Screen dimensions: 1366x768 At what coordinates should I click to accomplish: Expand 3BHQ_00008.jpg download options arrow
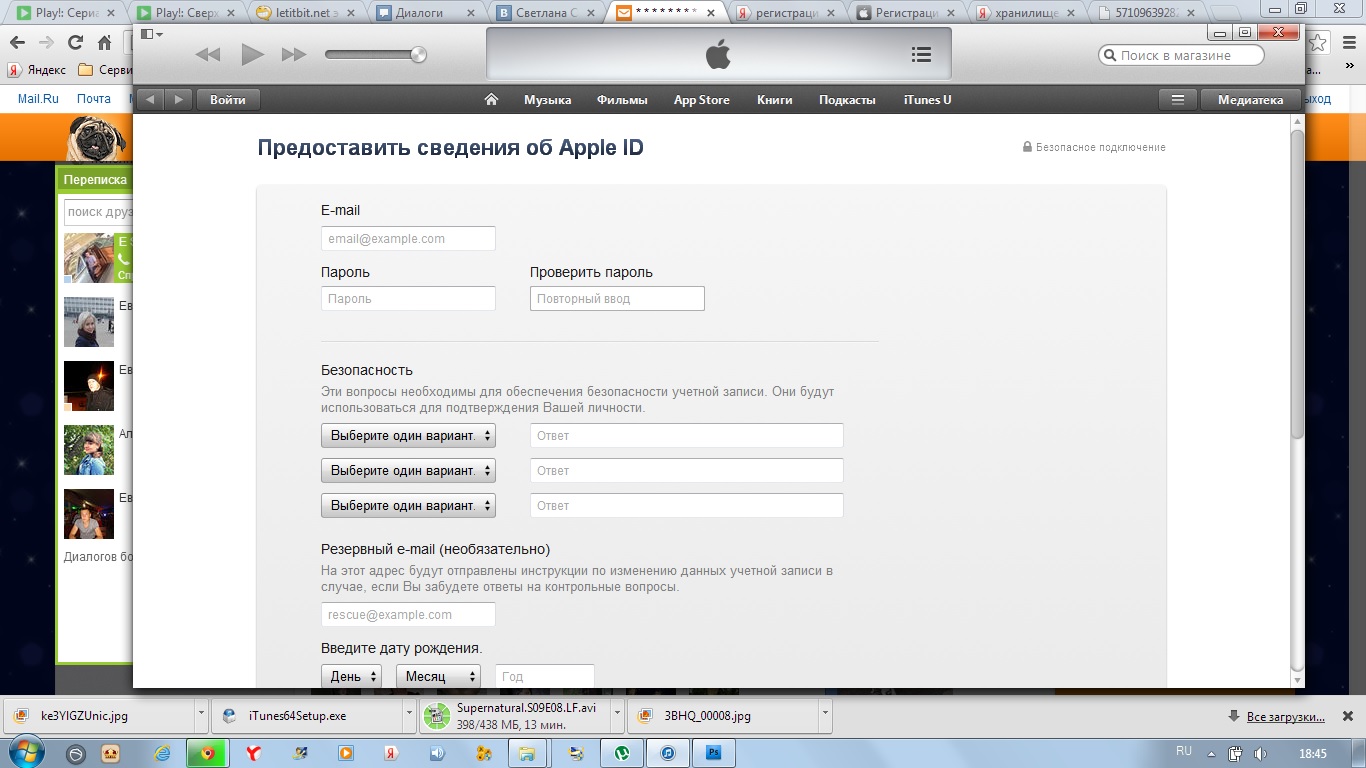826,716
